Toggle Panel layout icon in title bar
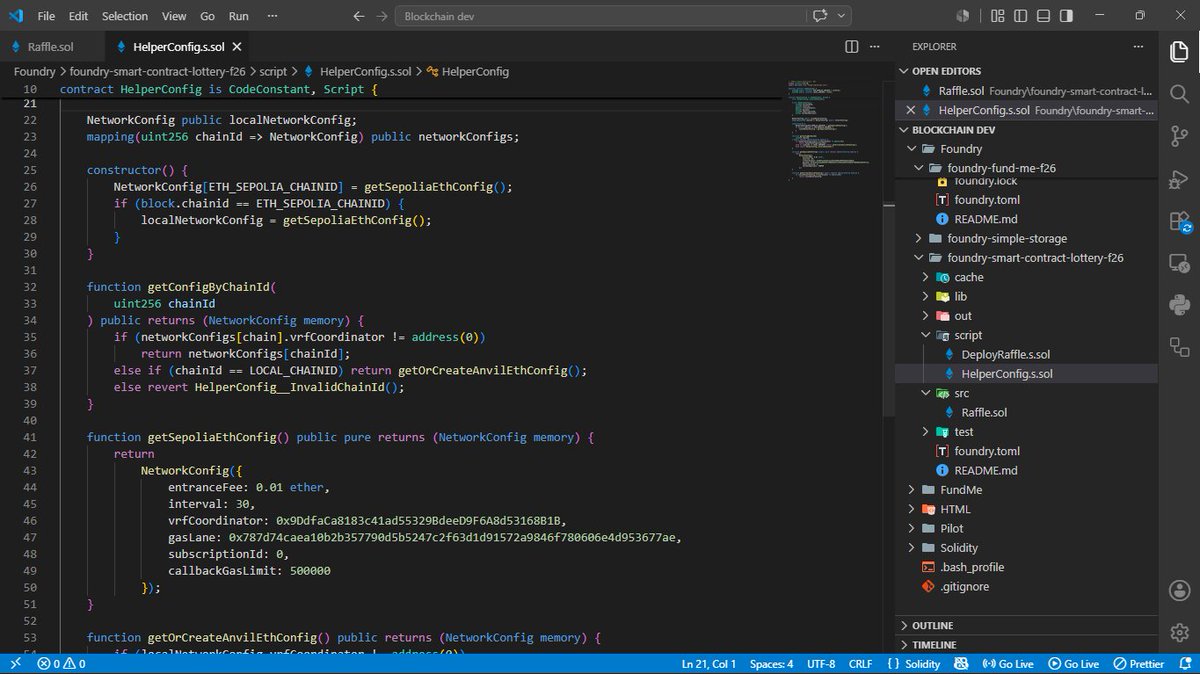 (1044, 16)
